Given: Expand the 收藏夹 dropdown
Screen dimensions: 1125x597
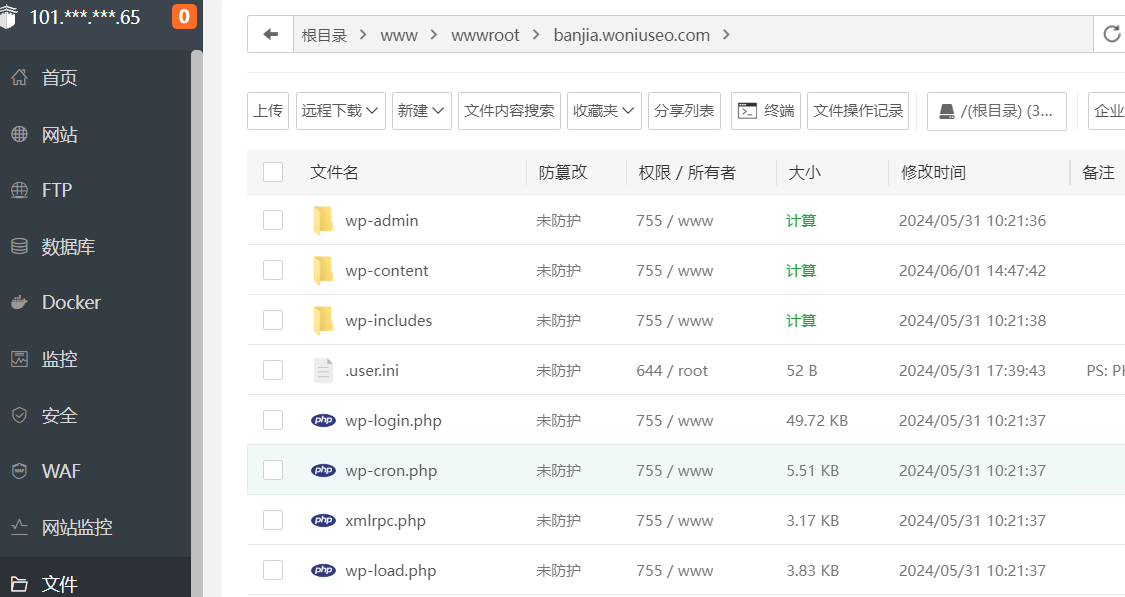Looking at the screenshot, I should (x=604, y=111).
